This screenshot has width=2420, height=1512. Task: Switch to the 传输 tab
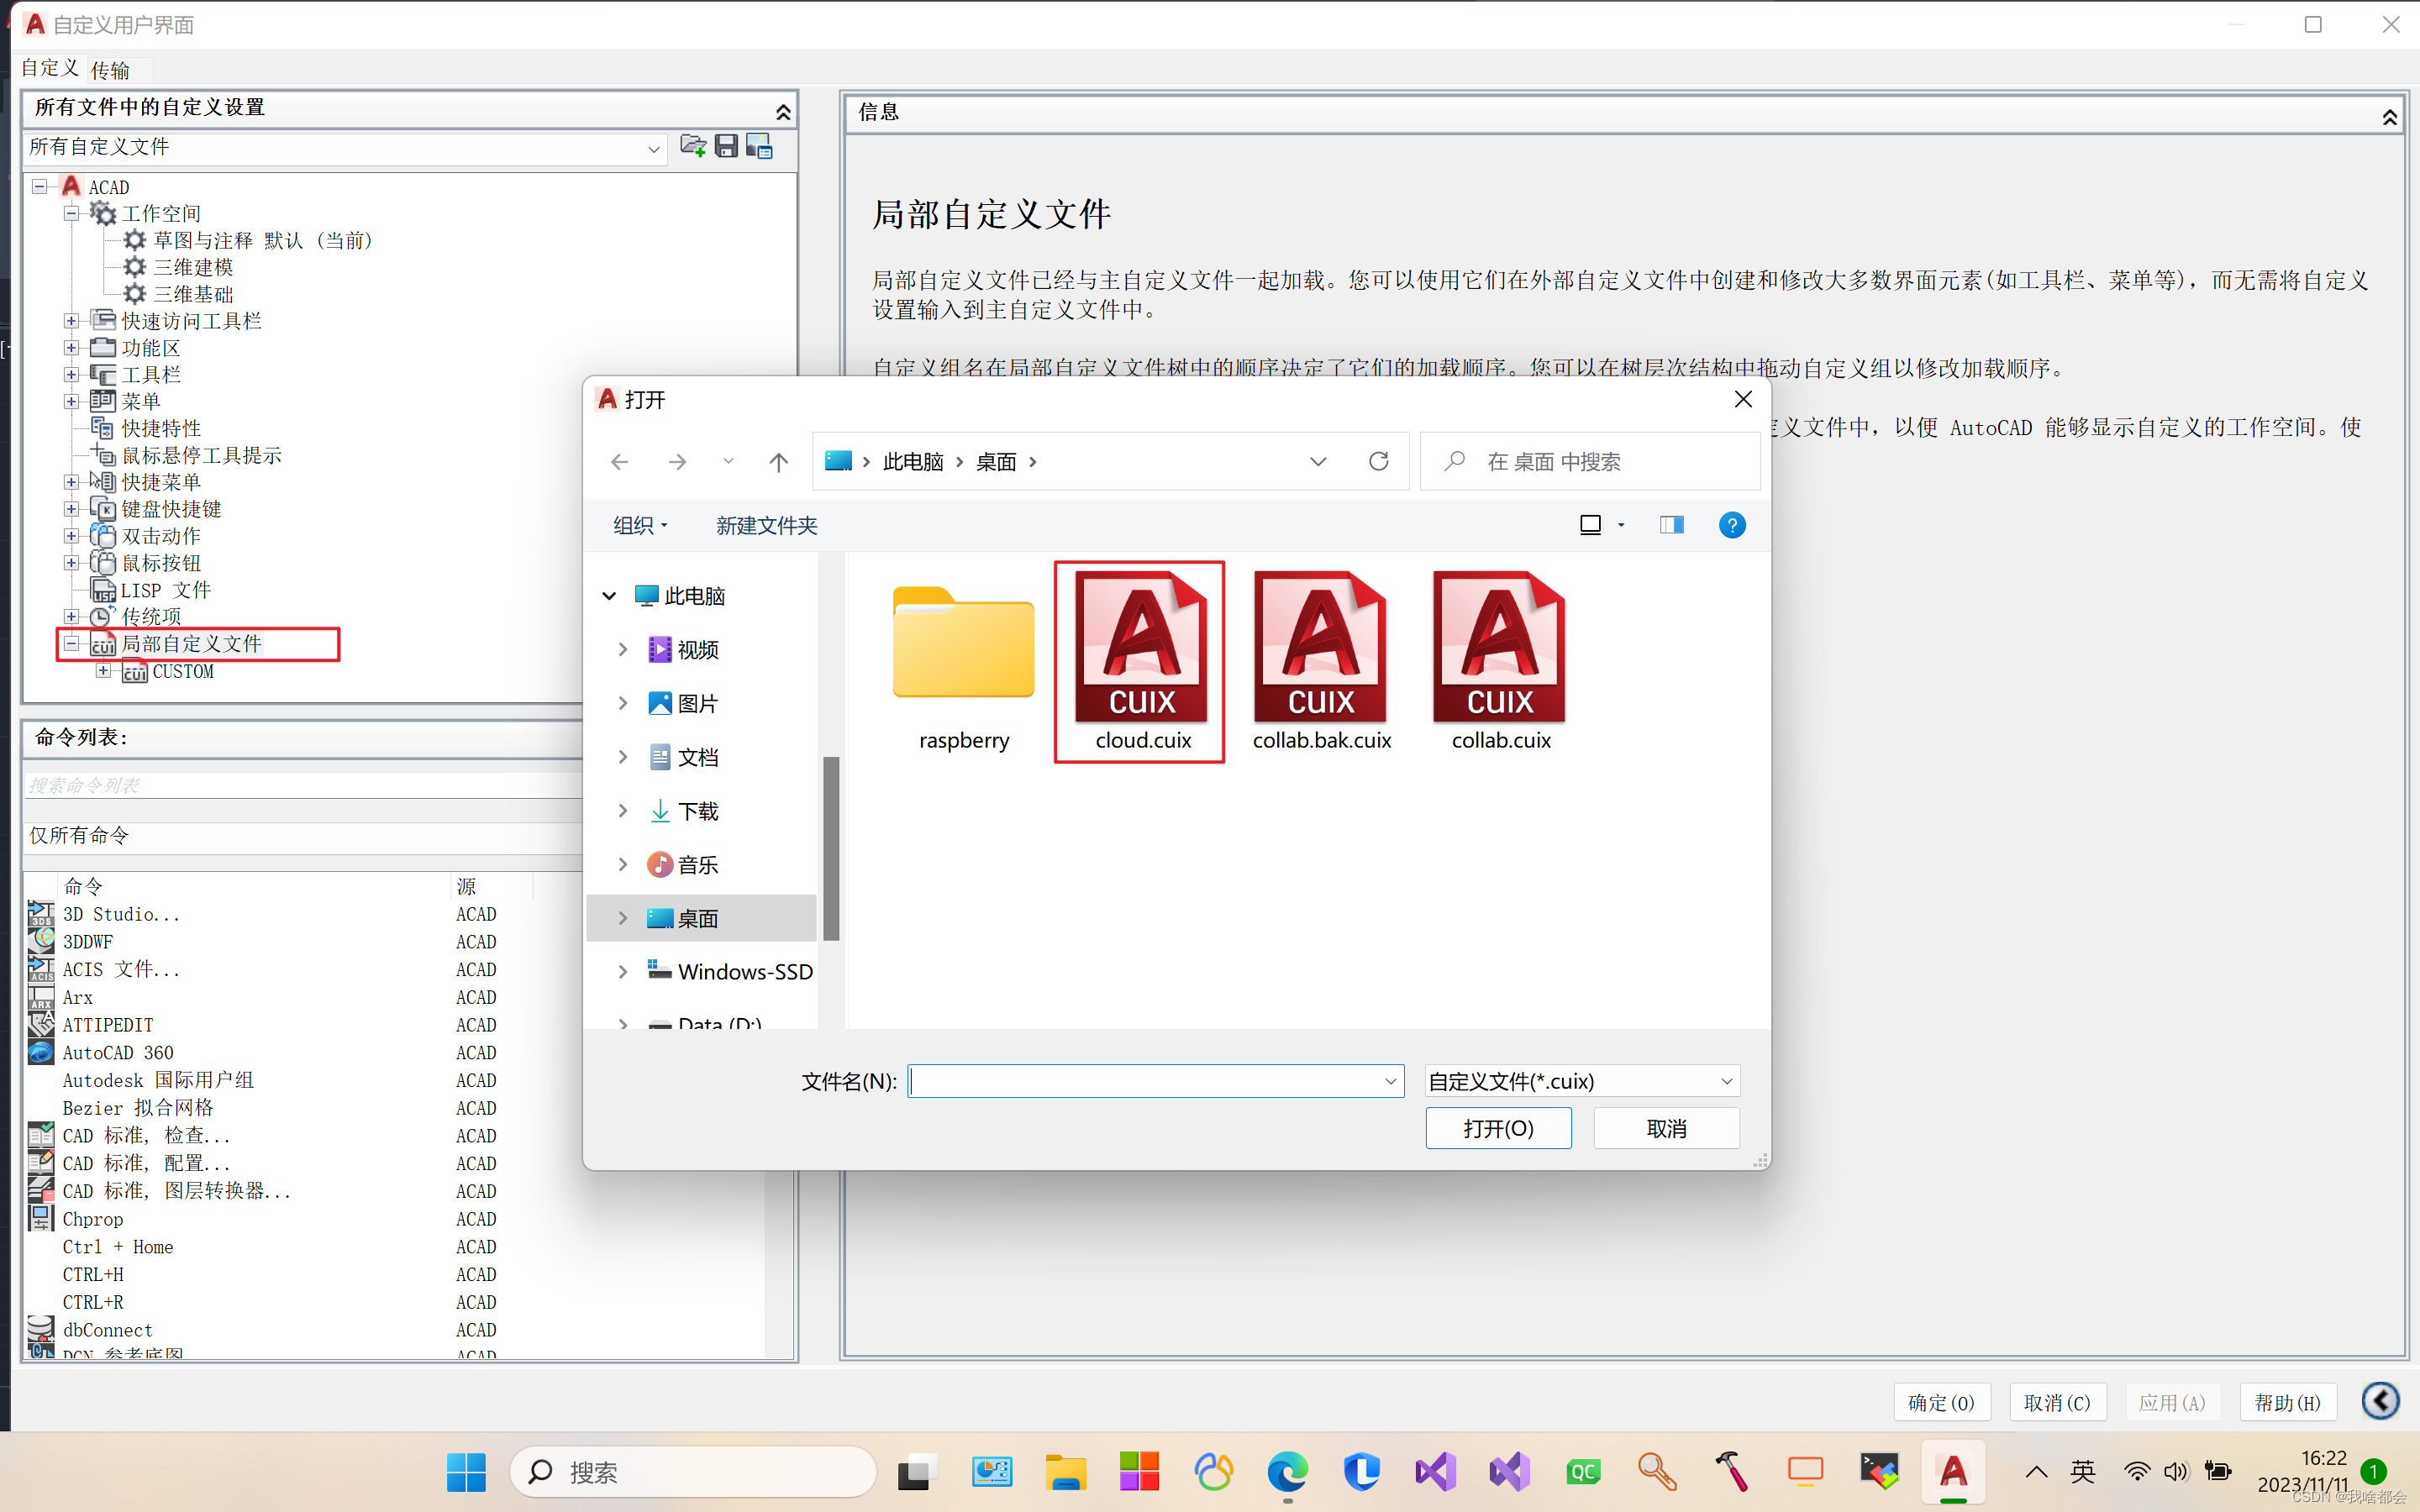[110, 70]
